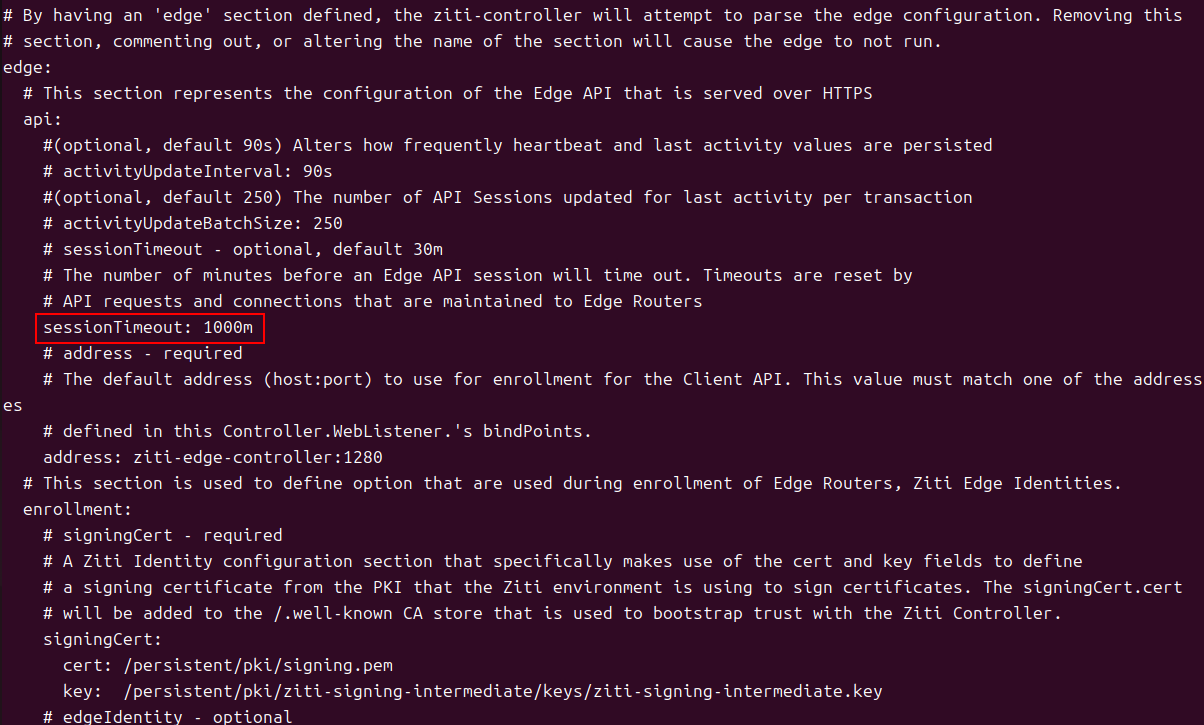
Task: Click the first comment line about ziti-controller parsing
Action: 593,15
